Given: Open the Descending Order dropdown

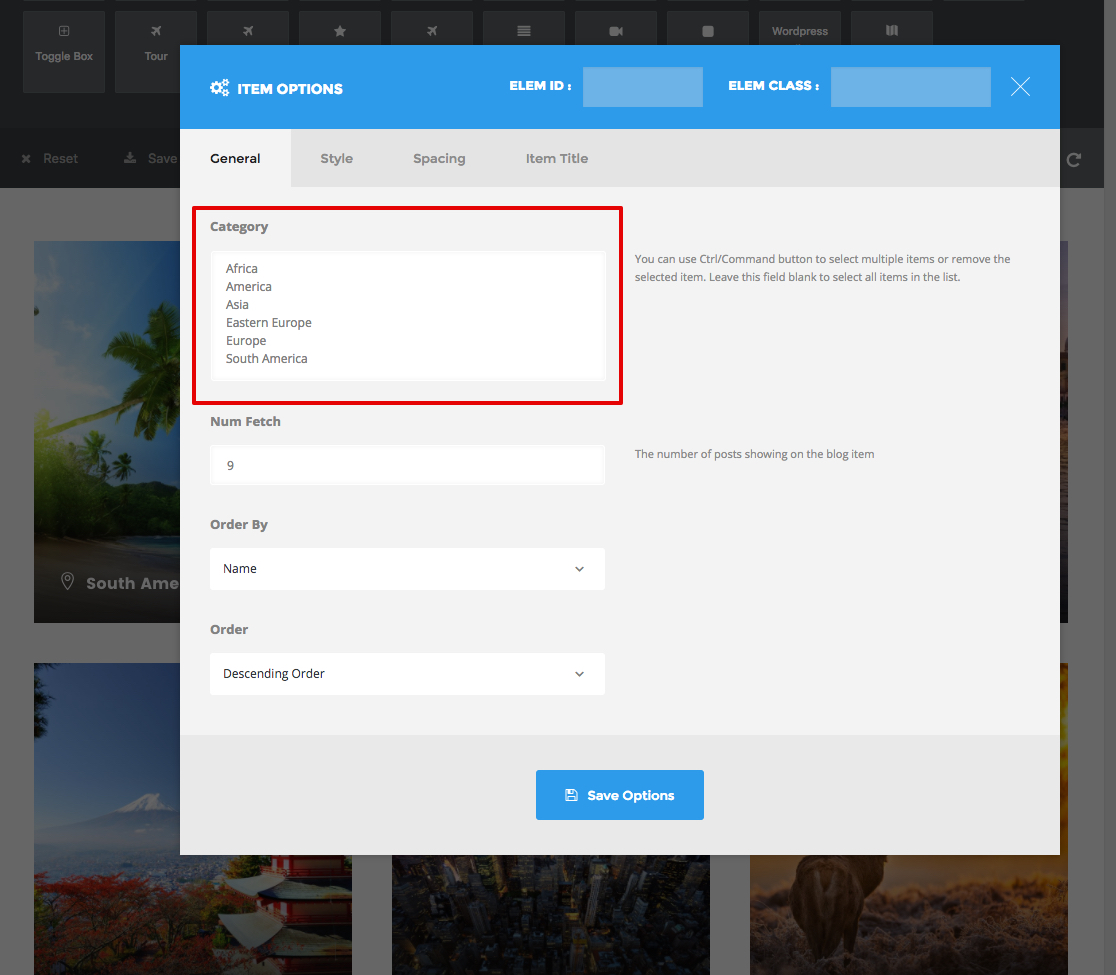Looking at the screenshot, I should tap(407, 674).
